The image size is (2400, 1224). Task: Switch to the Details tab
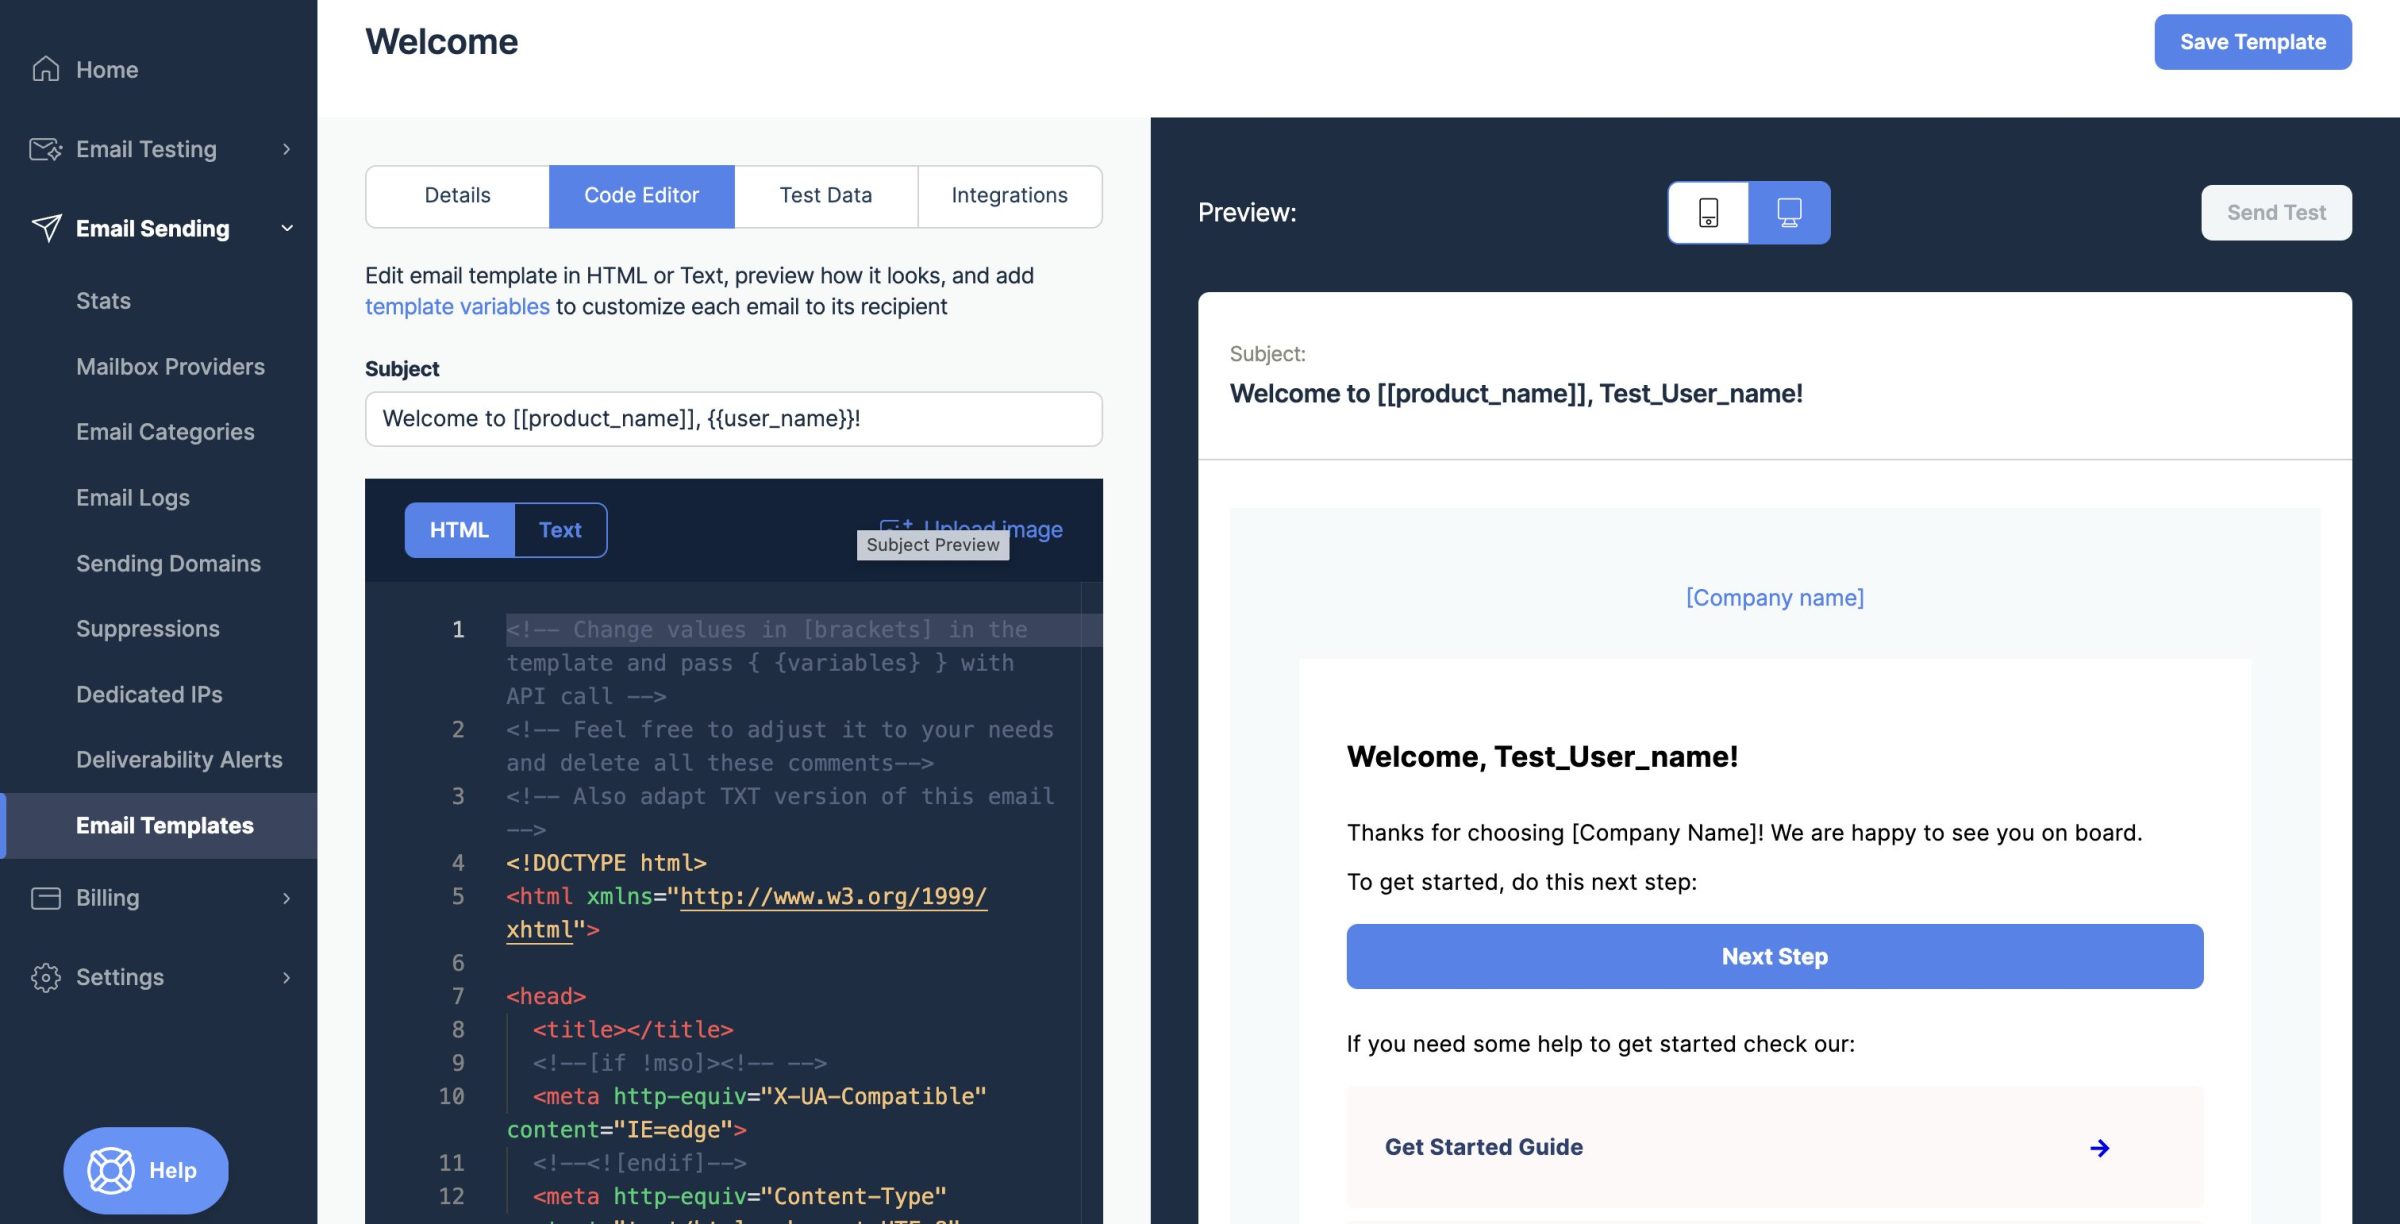pos(457,195)
